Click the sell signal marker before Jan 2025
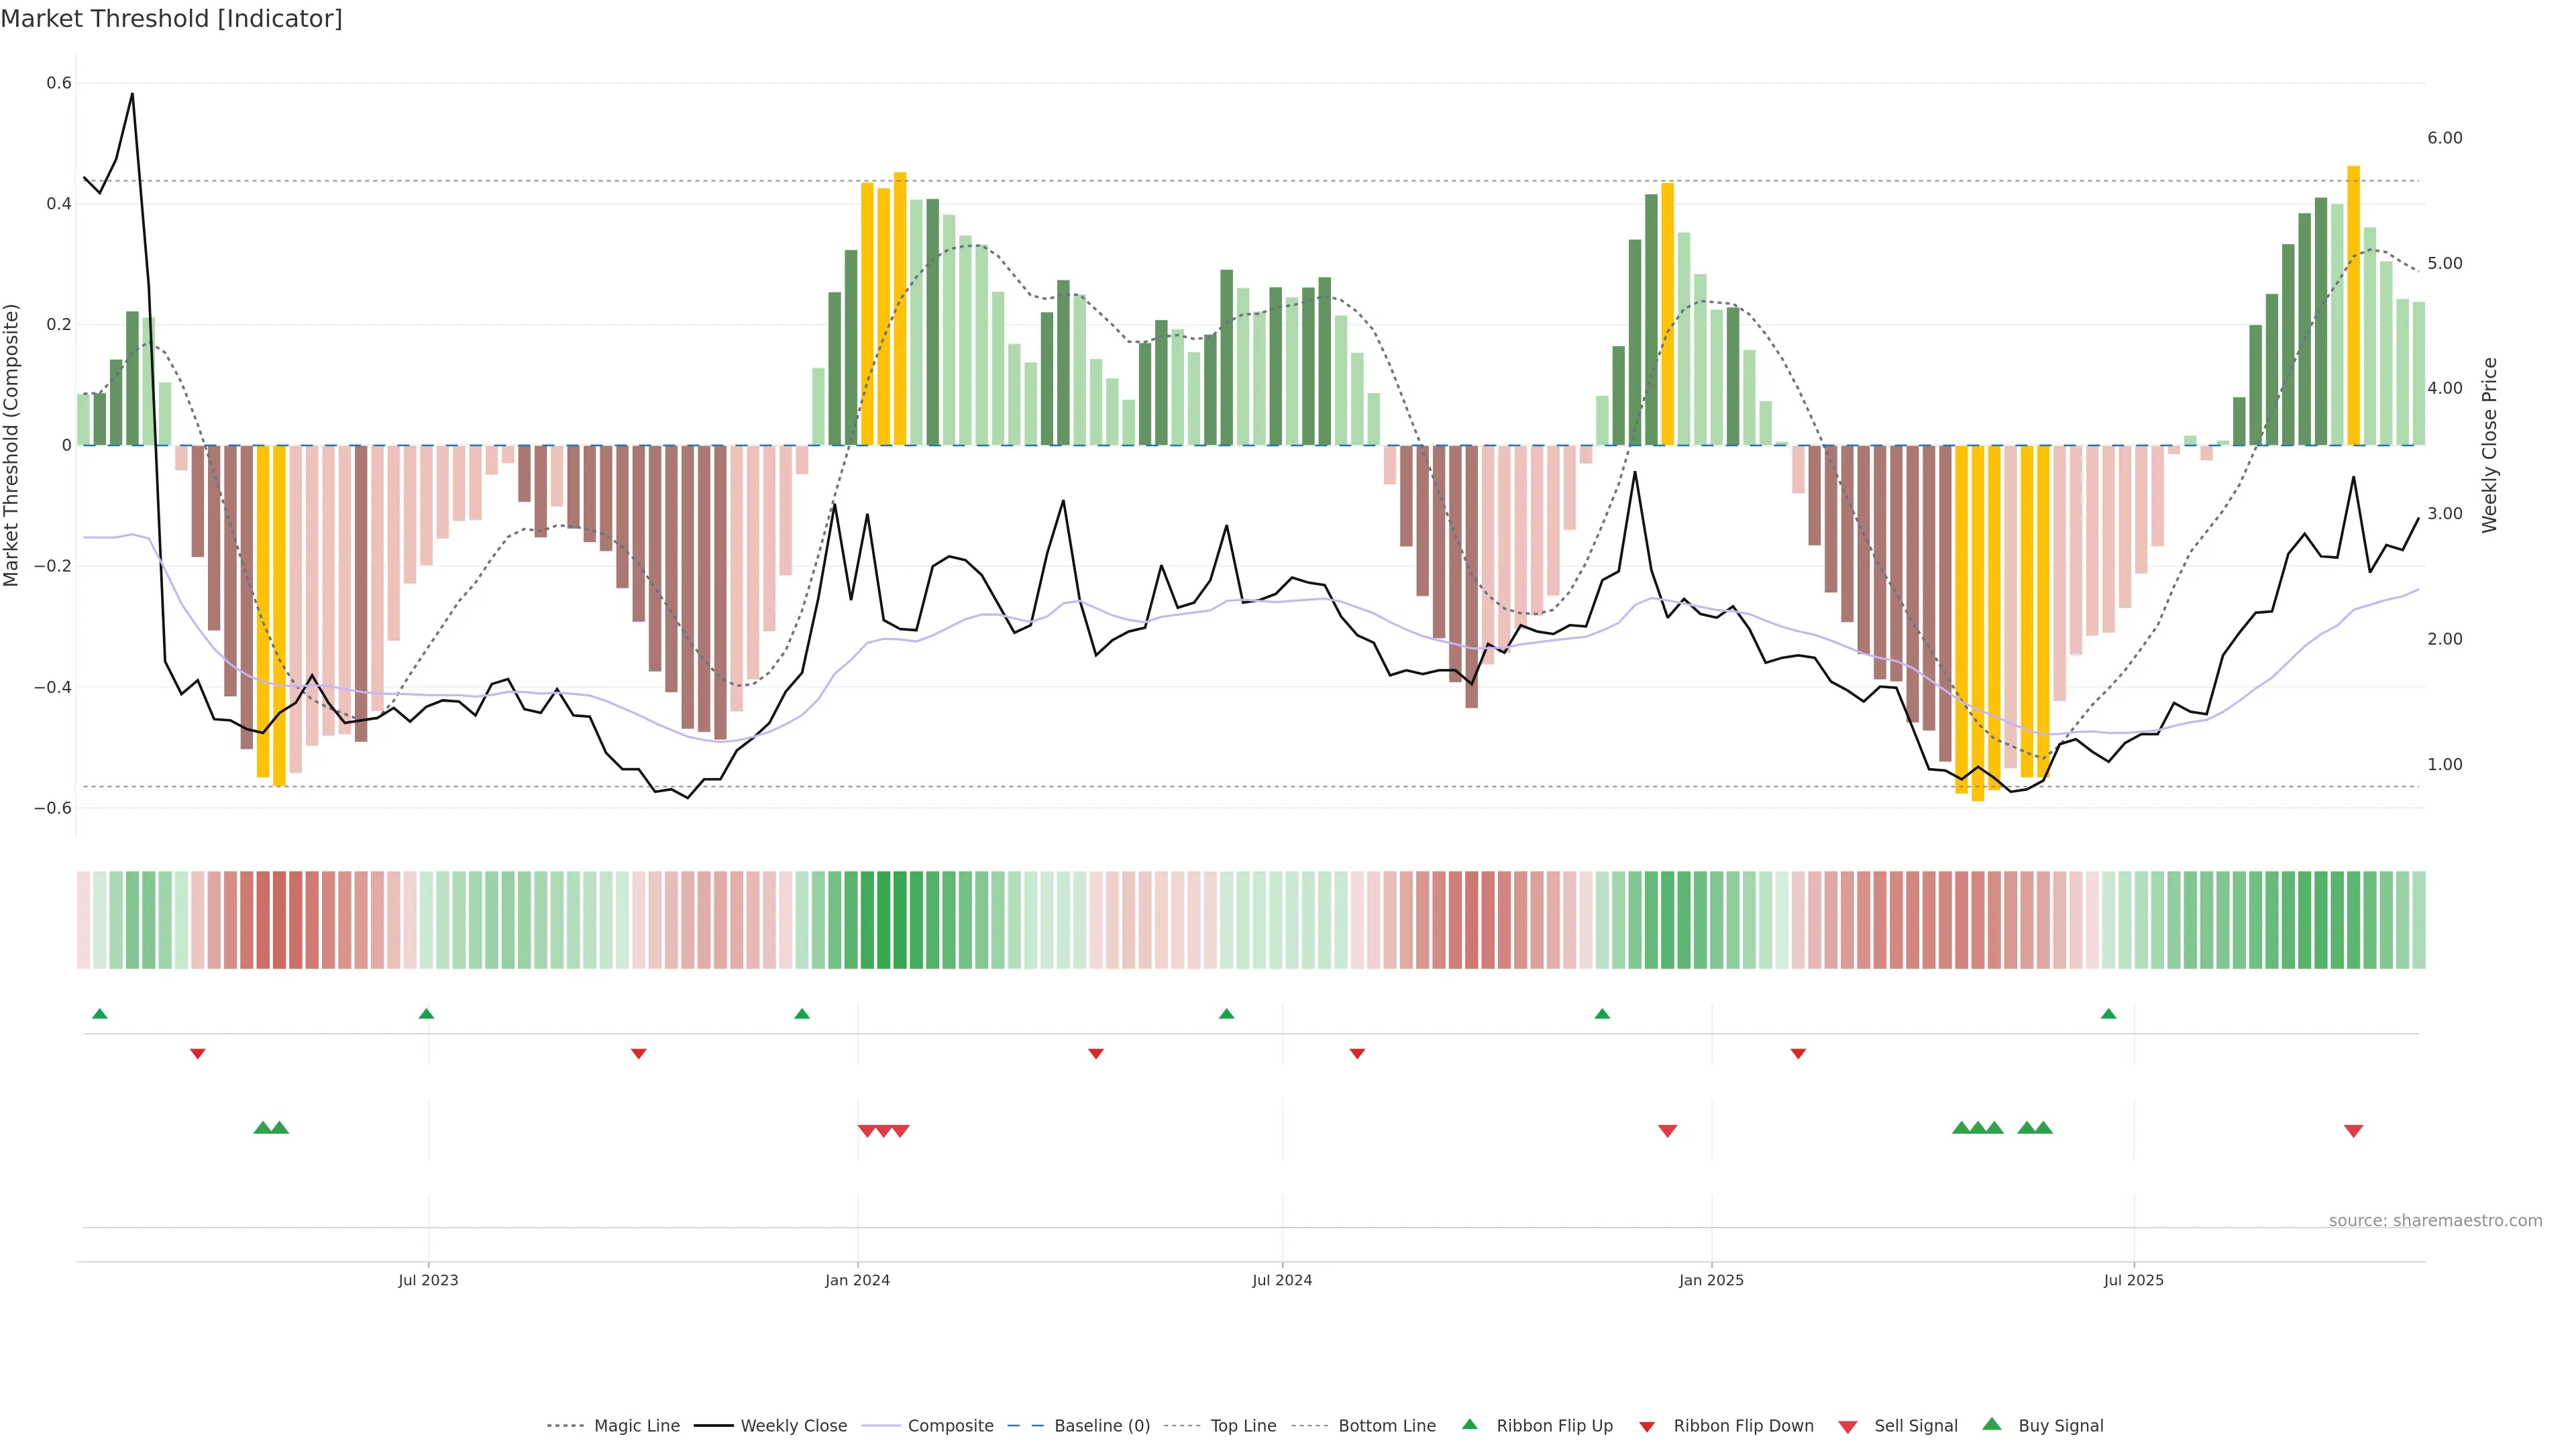 tap(1667, 1131)
